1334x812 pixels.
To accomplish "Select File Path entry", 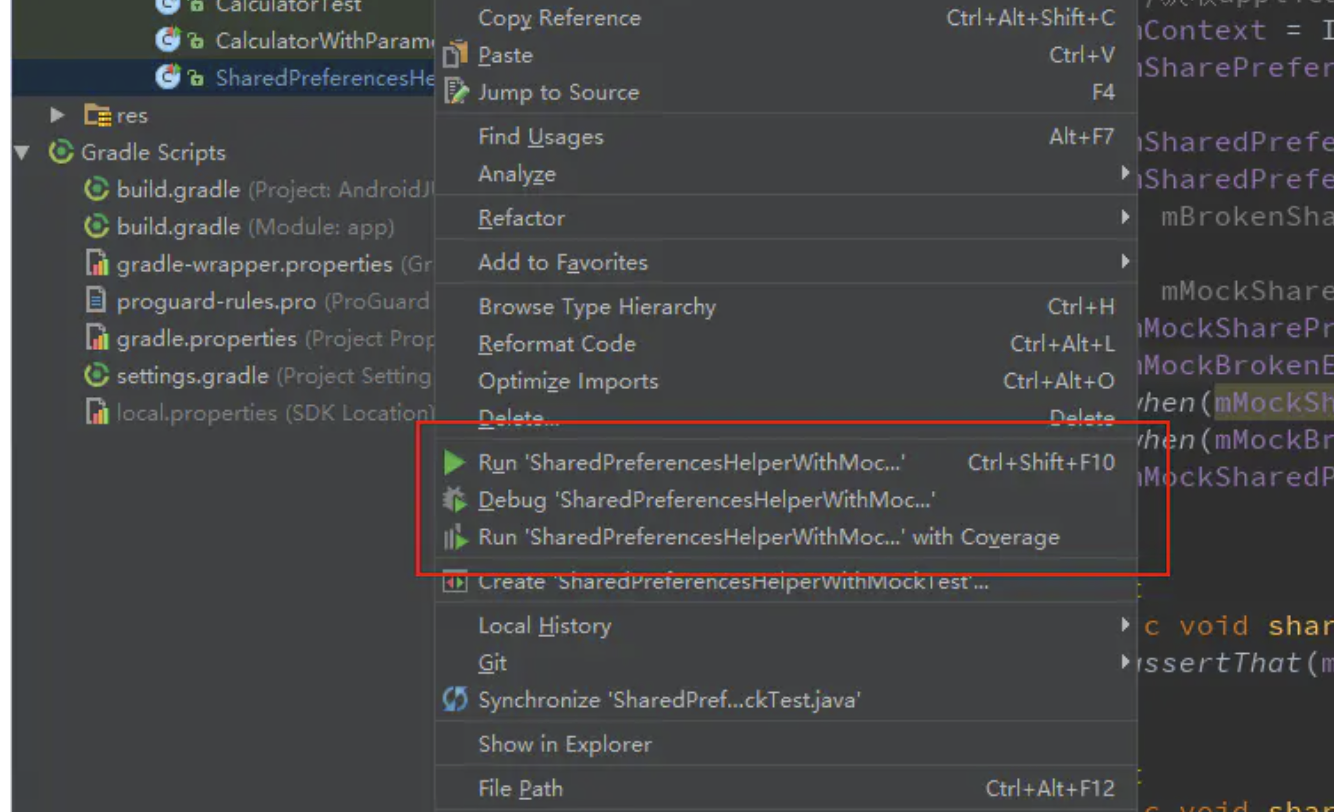I will point(786,788).
